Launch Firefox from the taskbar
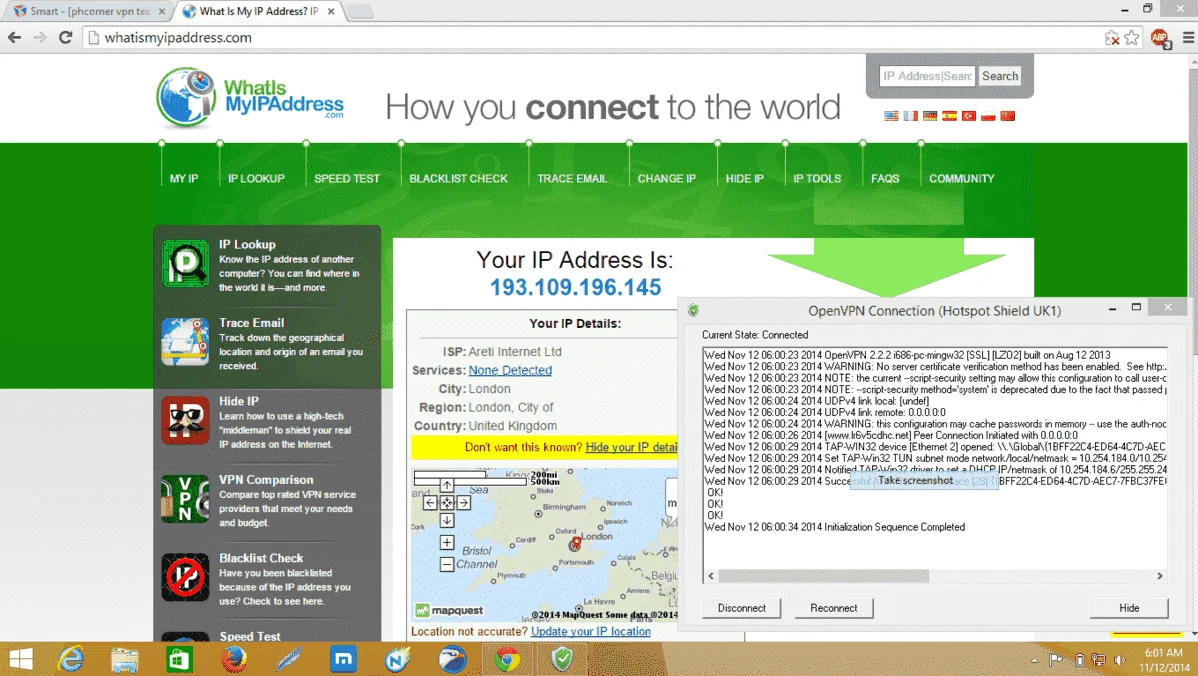 [234, 659]
